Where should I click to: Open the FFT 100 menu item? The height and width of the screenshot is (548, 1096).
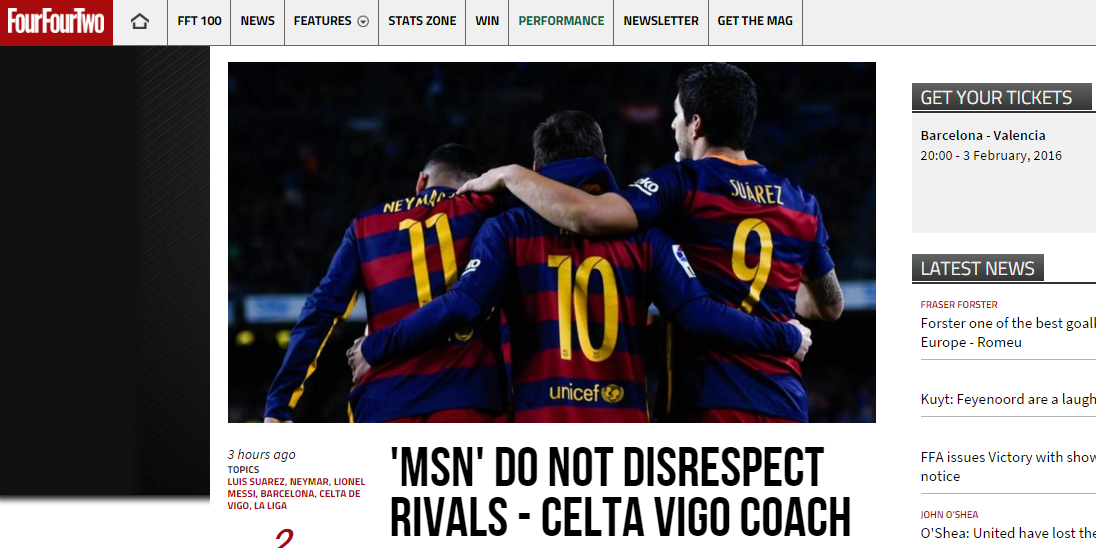pyautogui.click(x=199, y=21)
